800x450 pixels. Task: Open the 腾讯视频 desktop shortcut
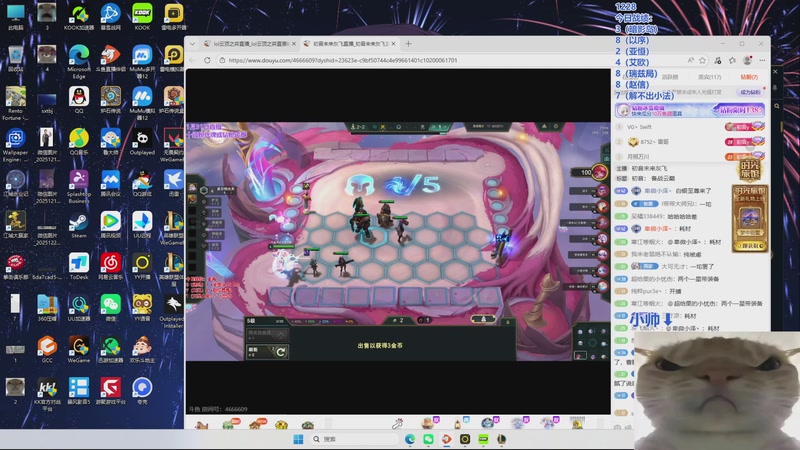click(110, 225)
